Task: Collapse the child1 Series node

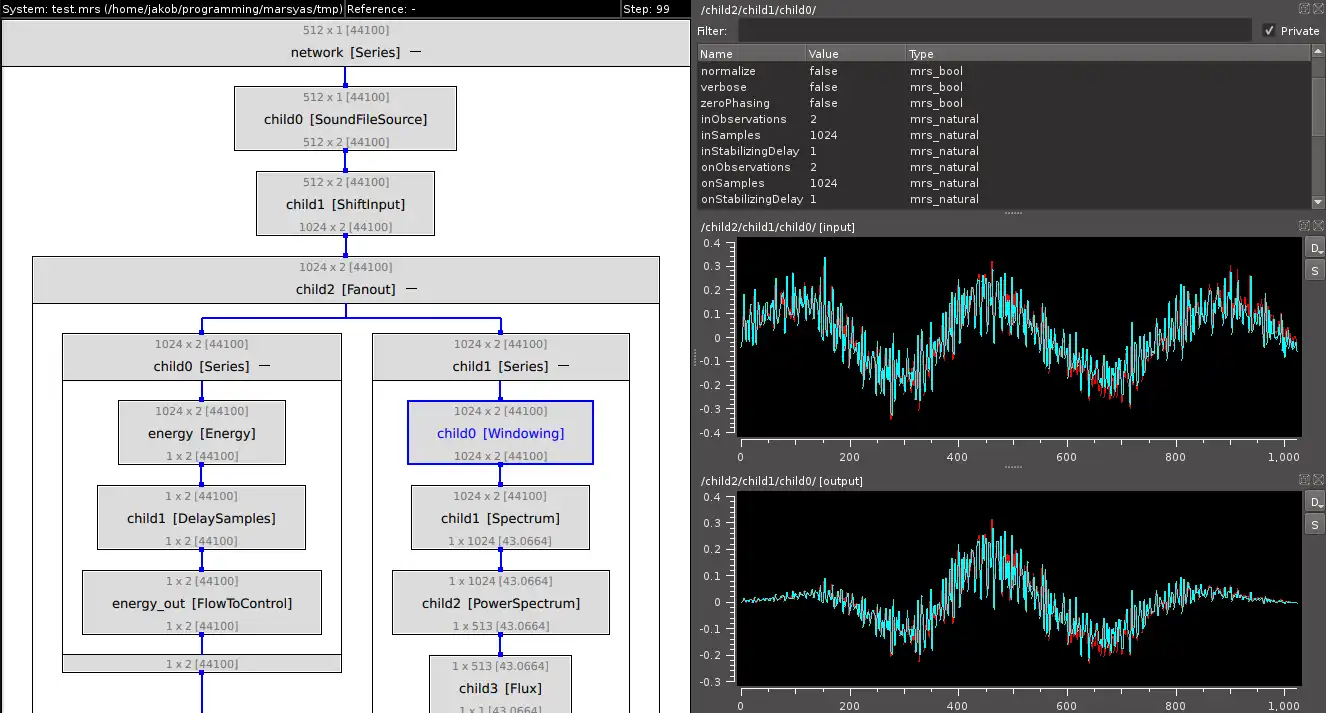Action: [x=563, y=366]
